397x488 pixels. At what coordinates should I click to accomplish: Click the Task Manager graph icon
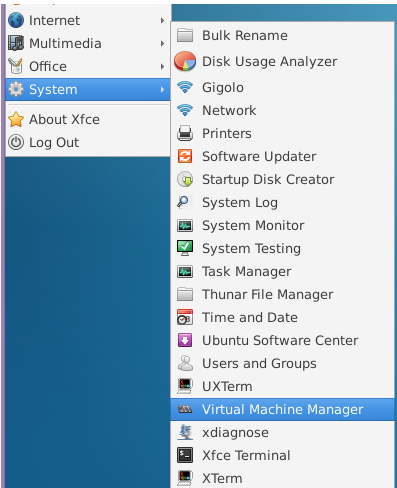(x=185, y=271)
